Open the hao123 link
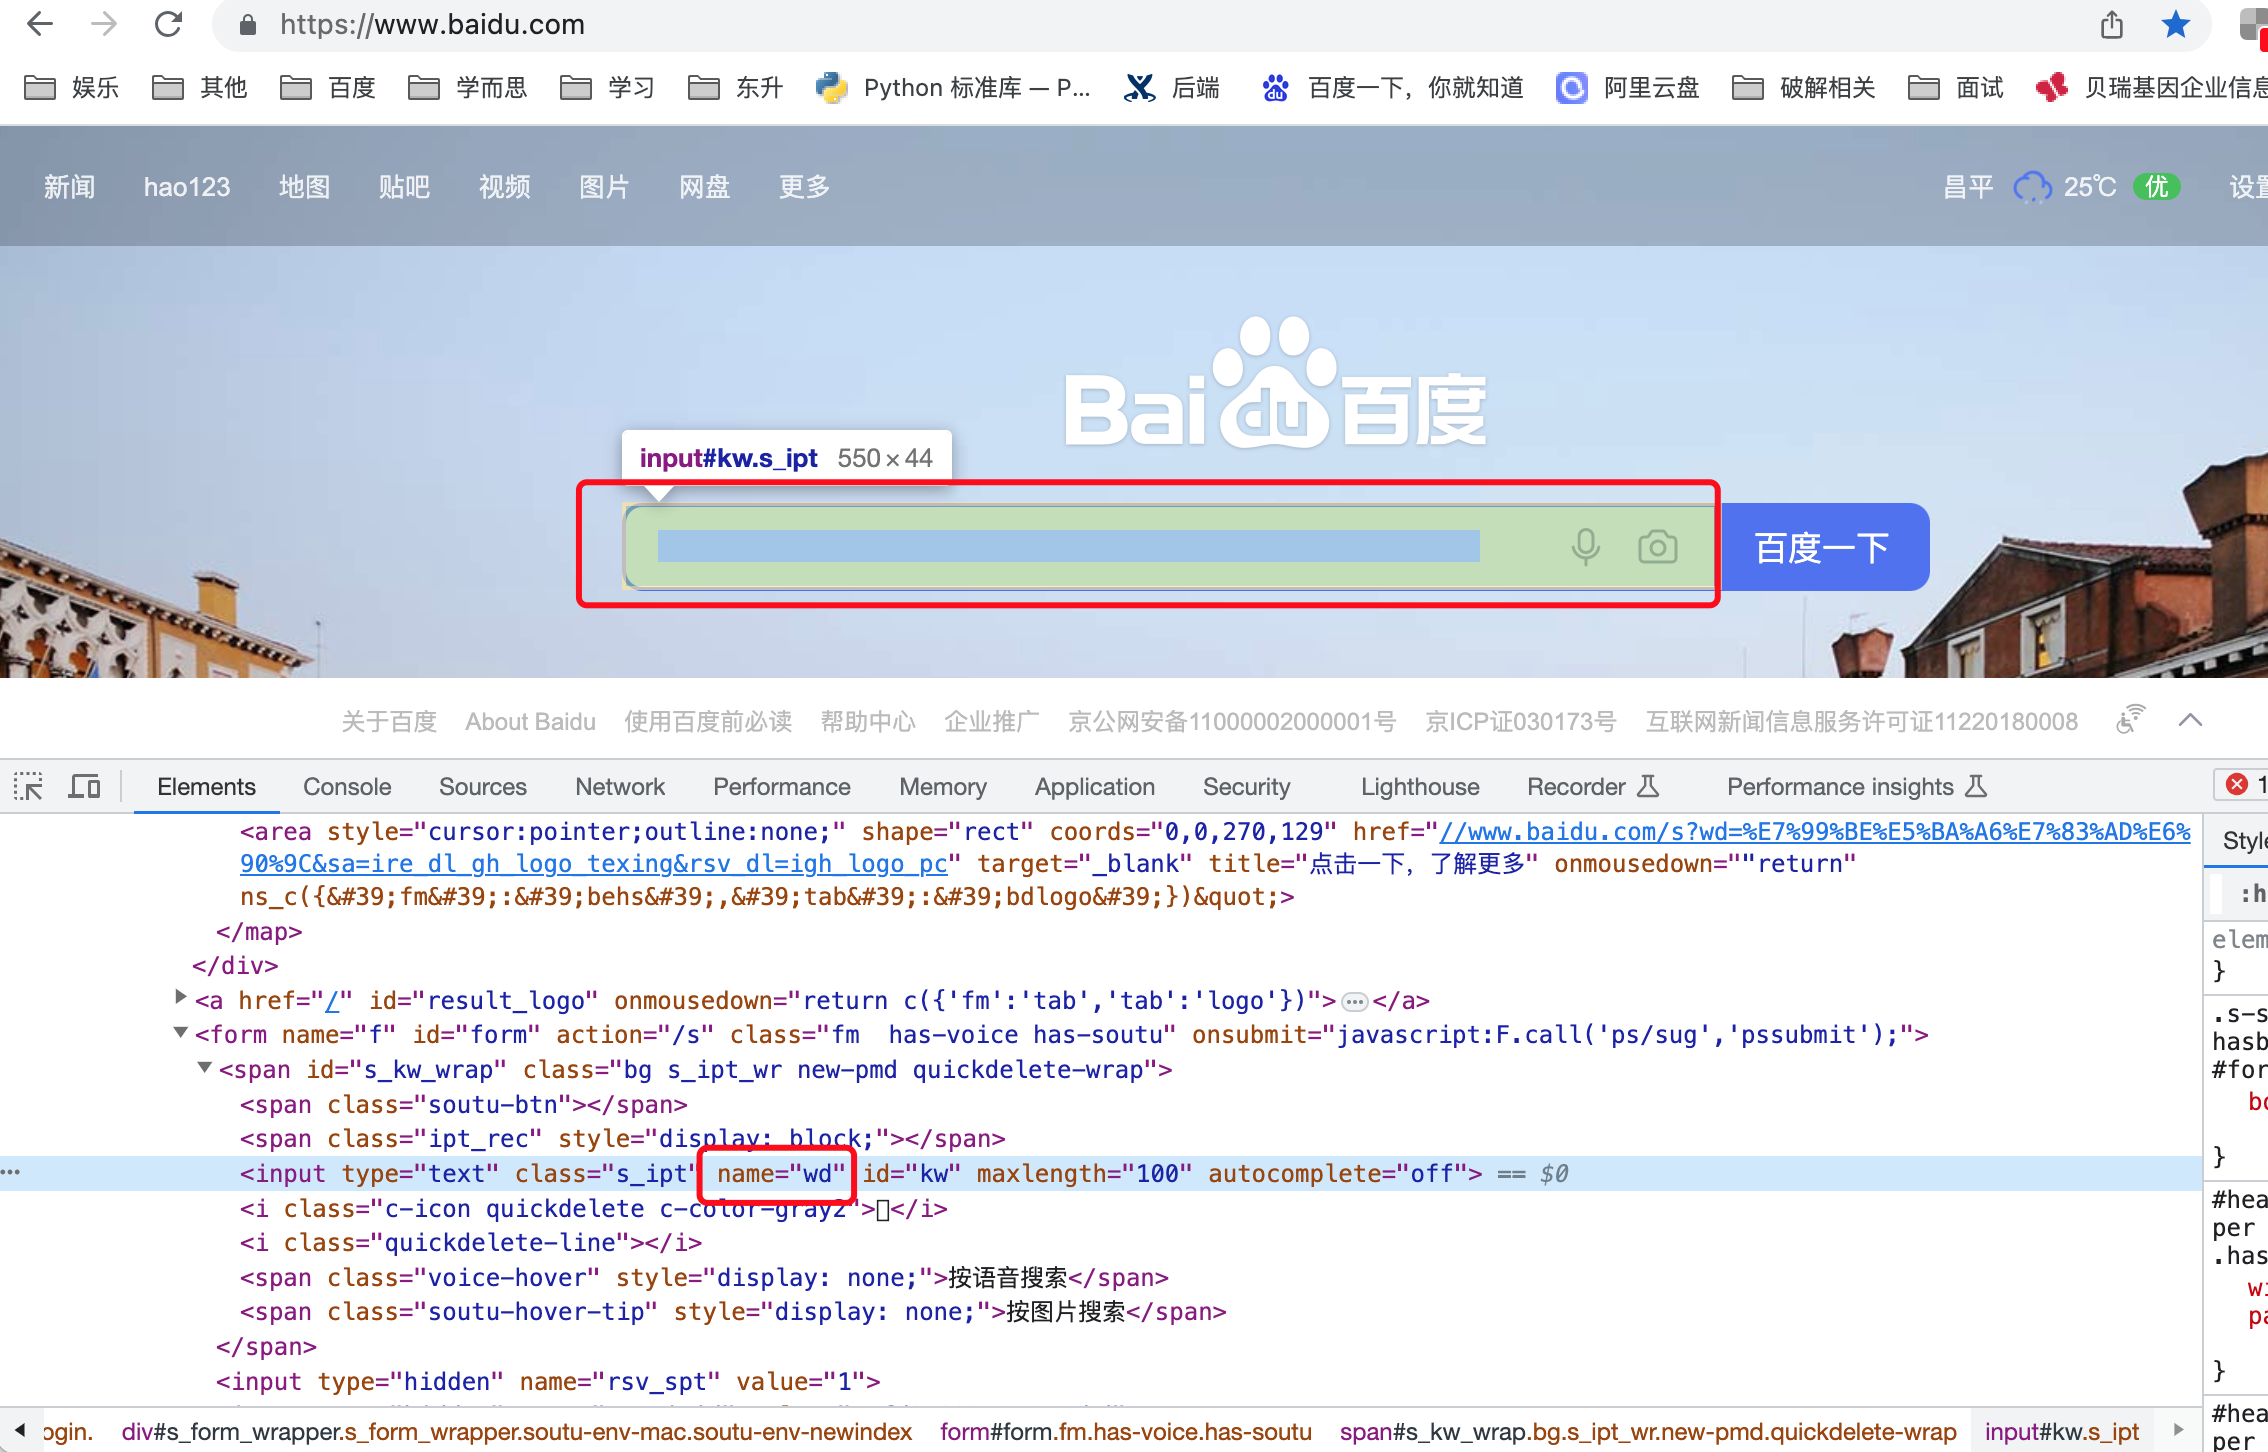The height and width of the screenshot is (1452, 2268). point(187,187)
